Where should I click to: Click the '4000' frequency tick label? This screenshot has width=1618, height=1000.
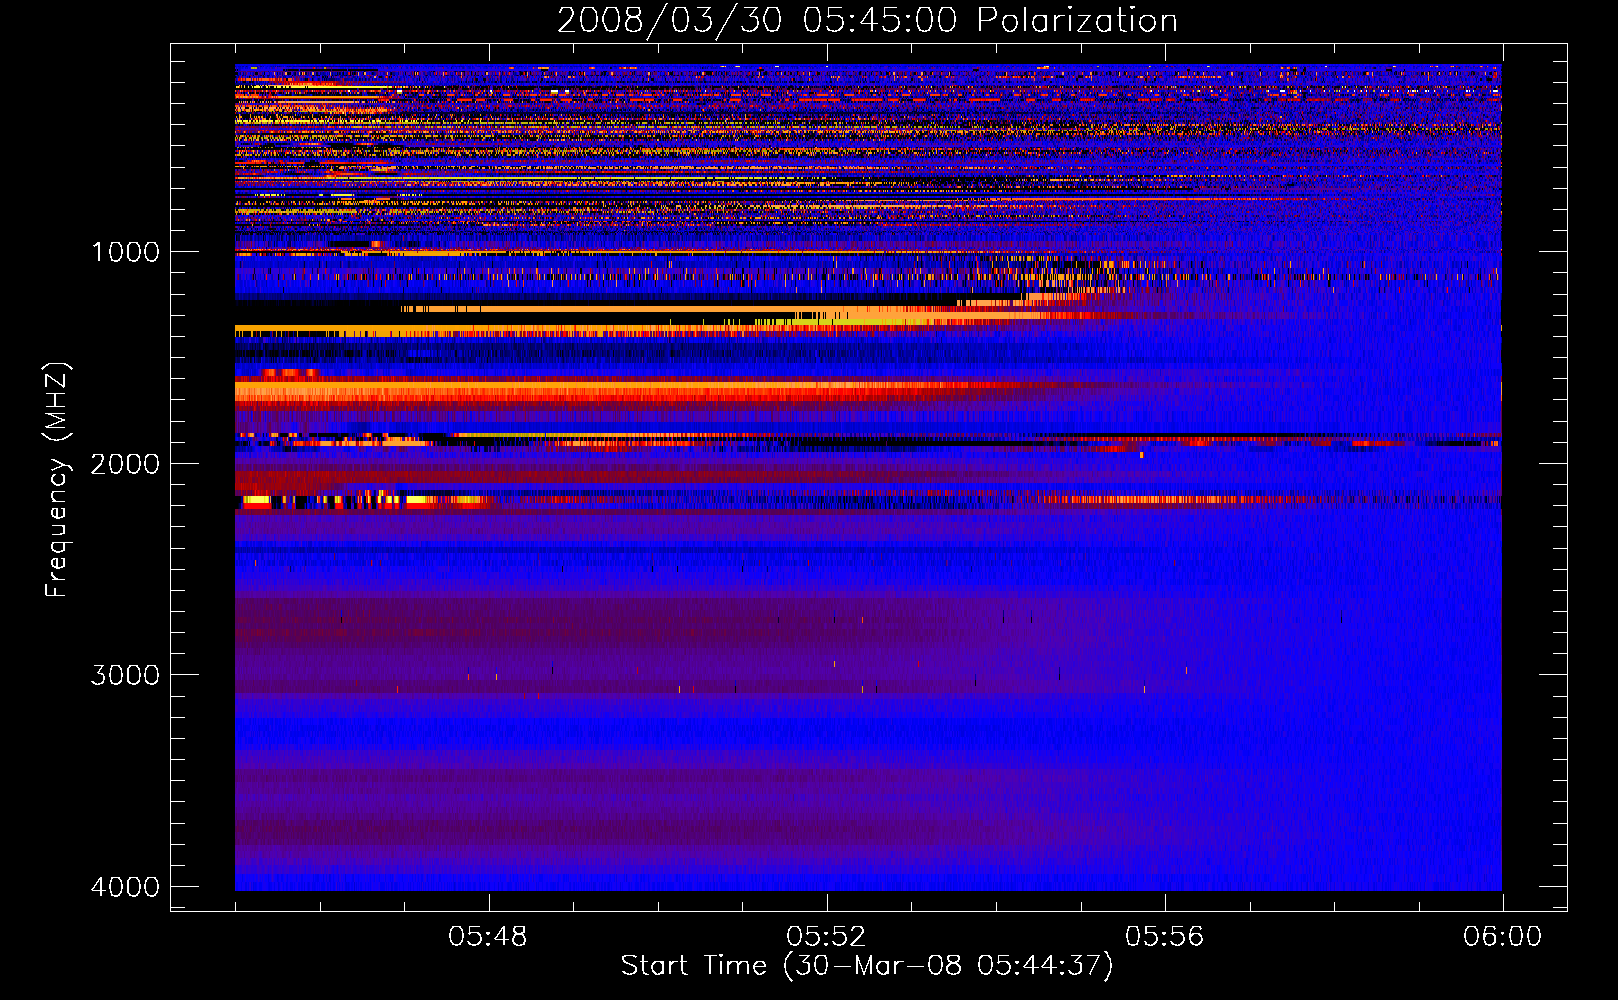point(125,887)
